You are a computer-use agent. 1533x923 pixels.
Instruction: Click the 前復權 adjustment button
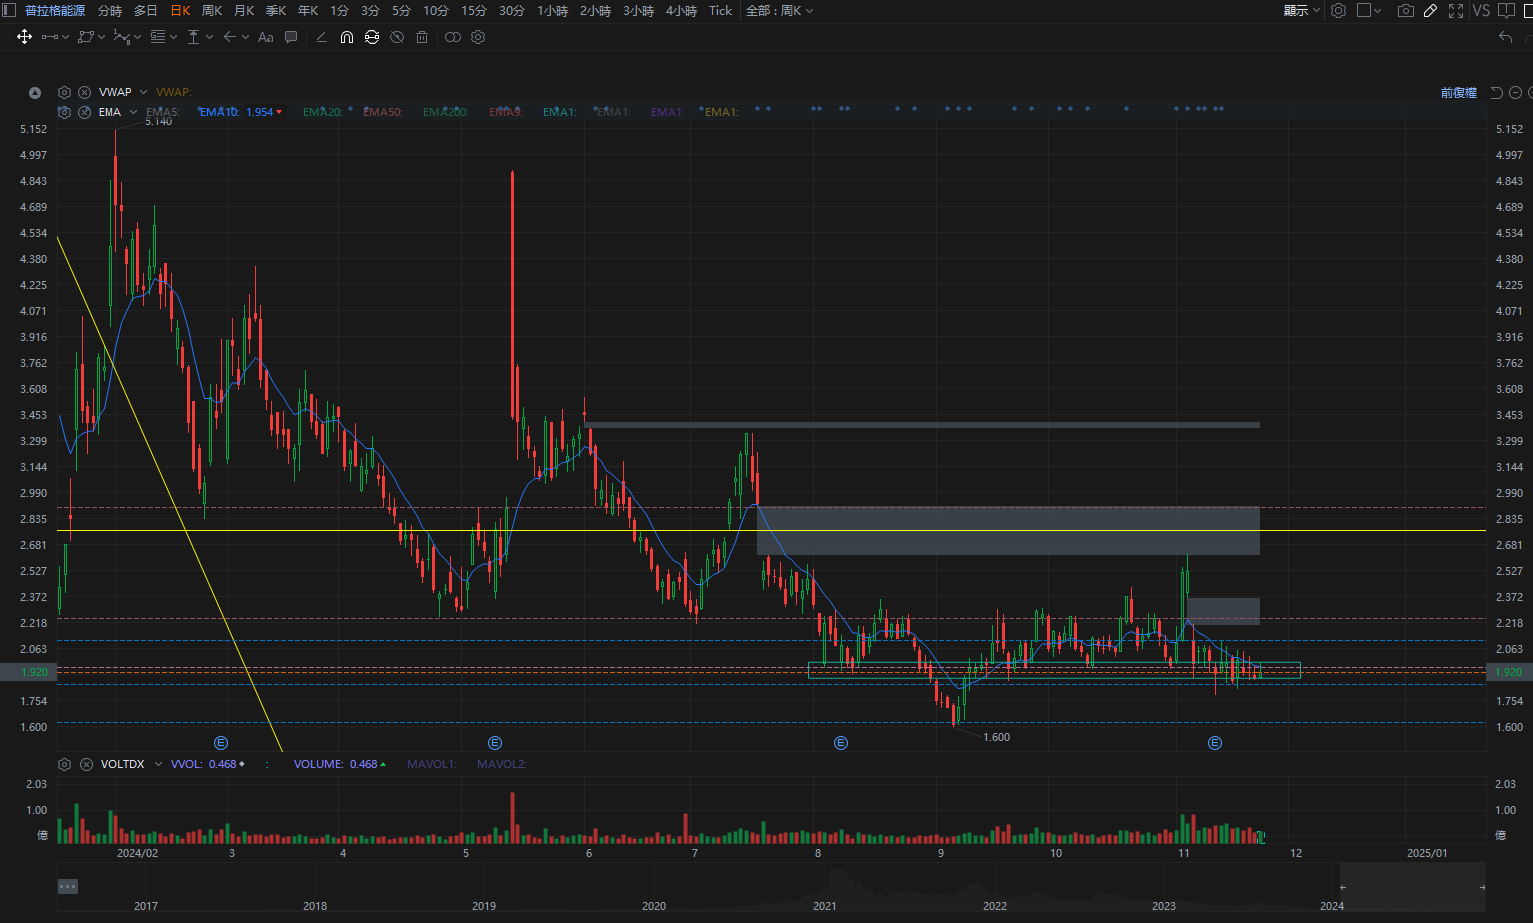click(1459, 92)
